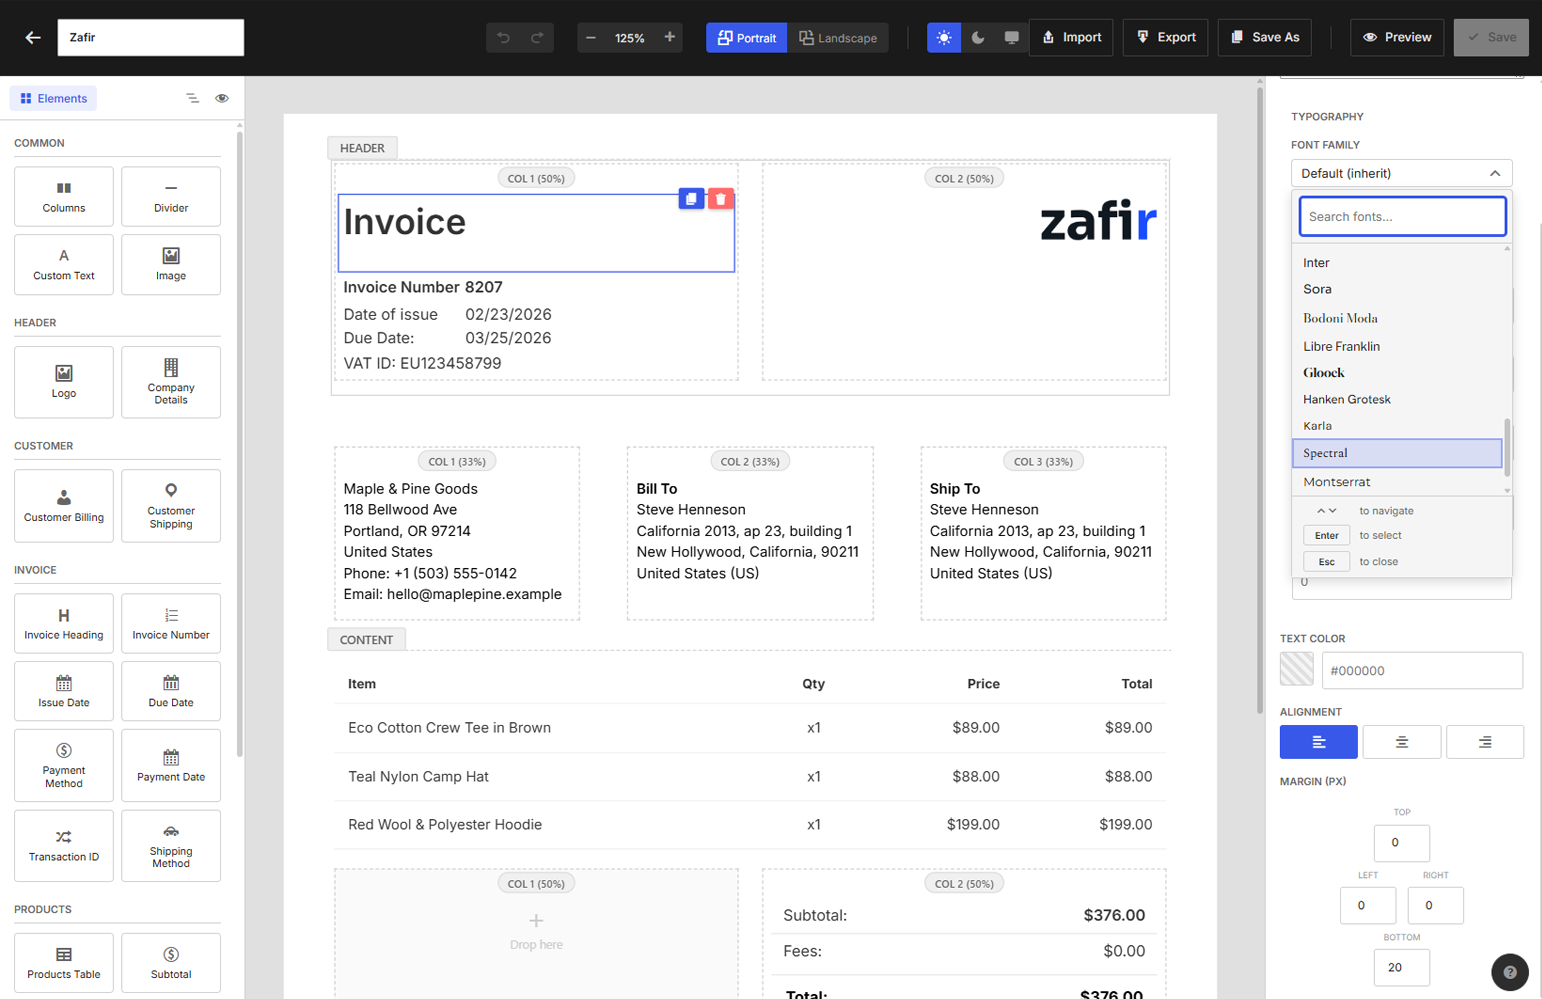Add the Shipping Method element
This screenshot has width=1542, height=999.
(171, 845)
